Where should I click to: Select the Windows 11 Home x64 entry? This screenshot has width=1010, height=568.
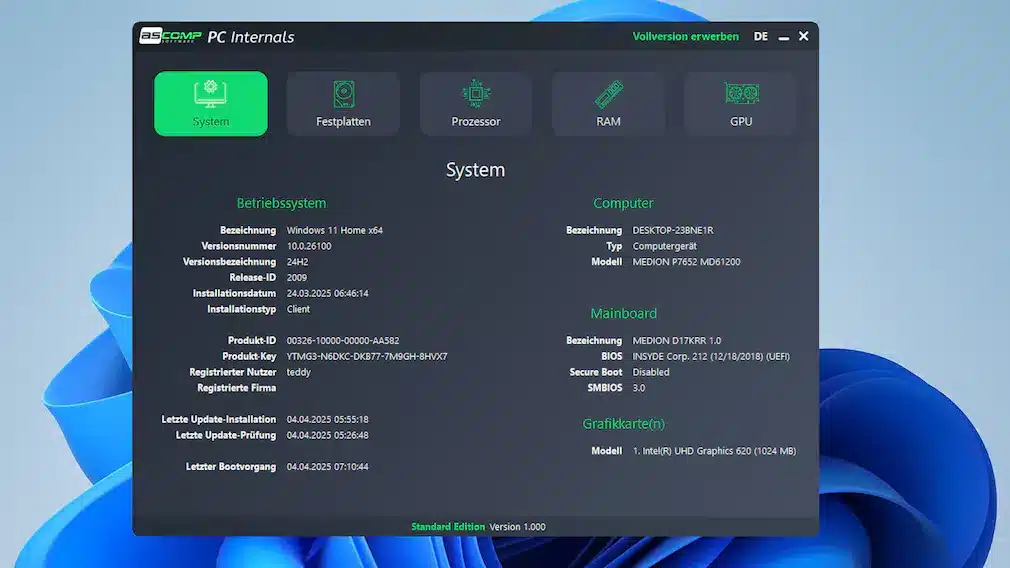[x=334, y=230]
